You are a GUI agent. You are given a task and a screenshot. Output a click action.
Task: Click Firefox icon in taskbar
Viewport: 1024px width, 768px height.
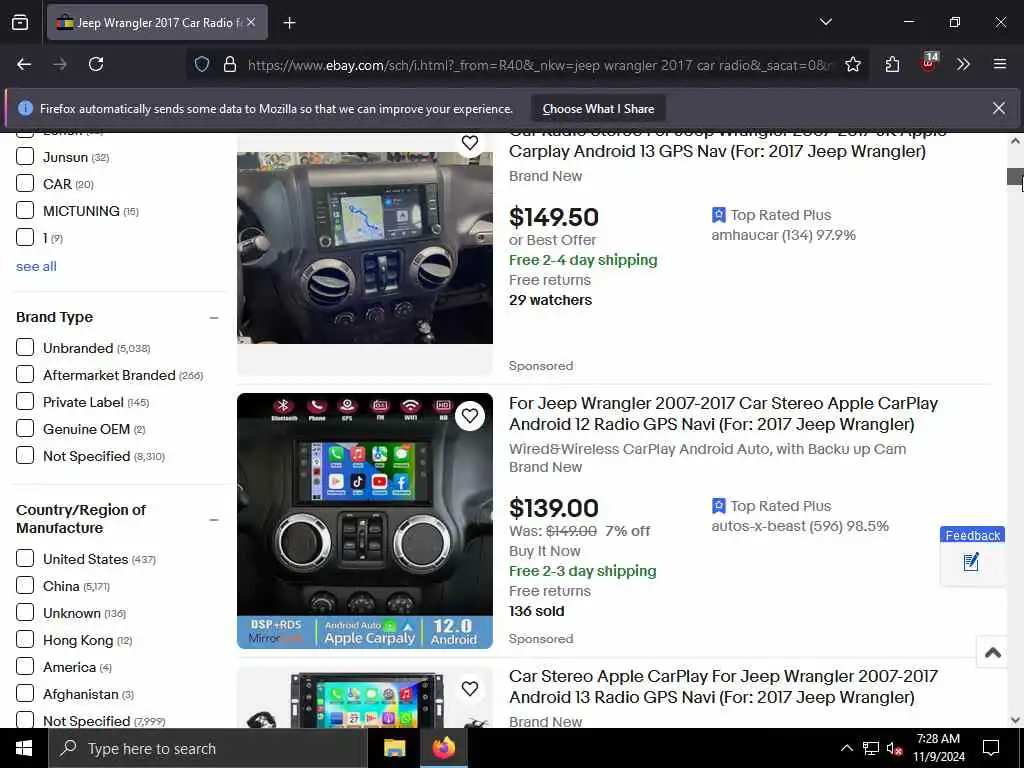tap(443, 748)
